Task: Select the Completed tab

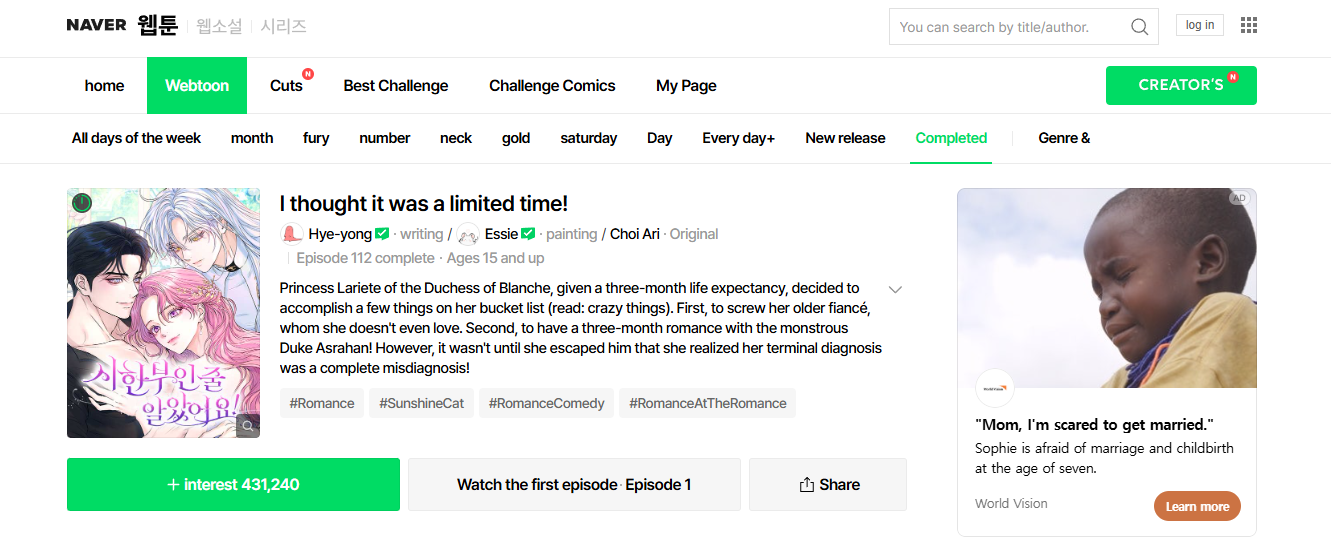Action: (951, 138)
